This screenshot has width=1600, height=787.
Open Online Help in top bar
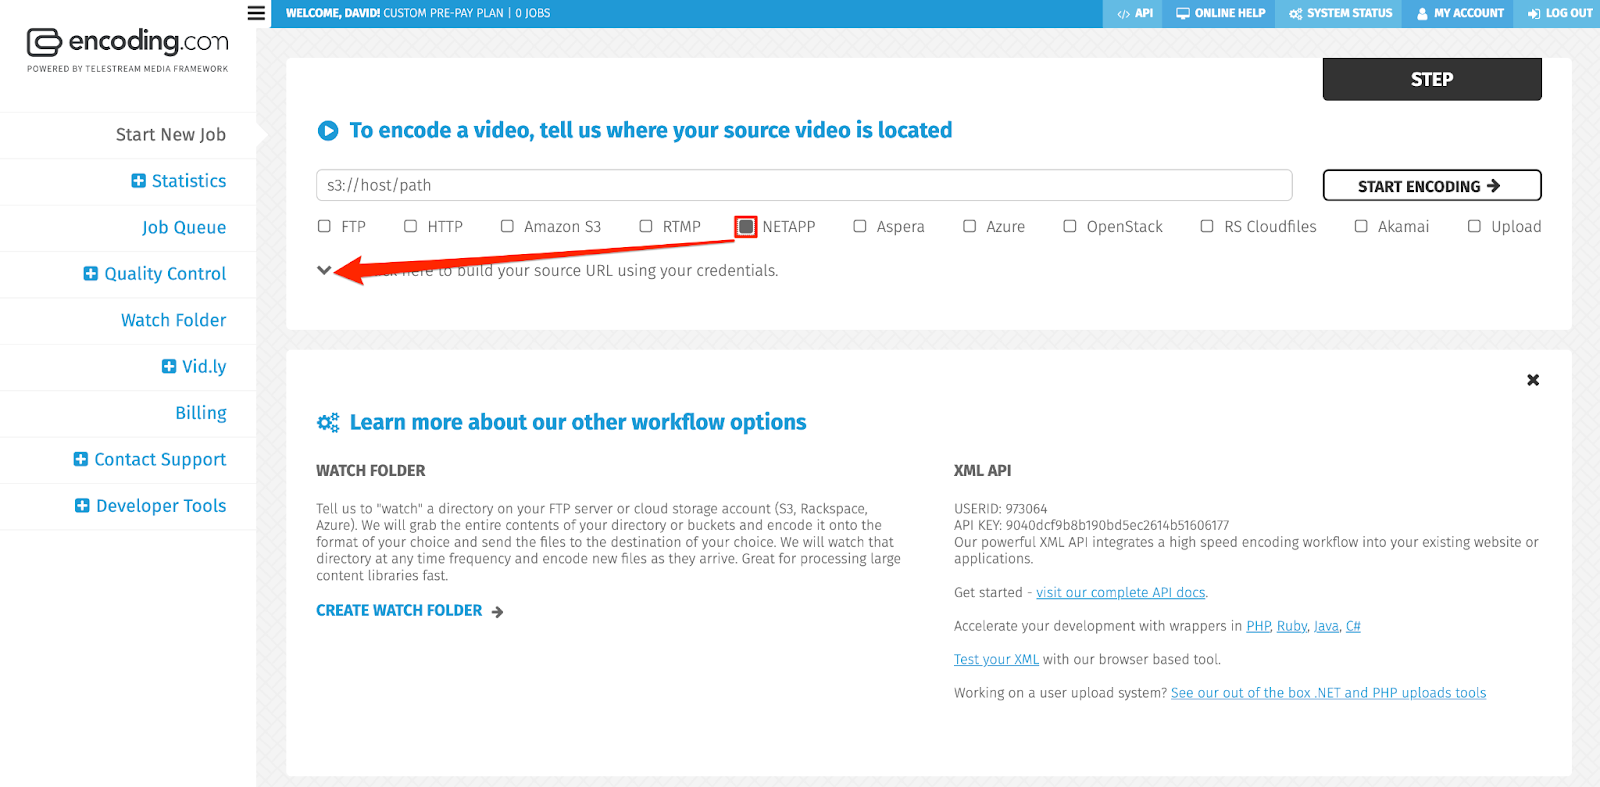[x=1221, y=14]
